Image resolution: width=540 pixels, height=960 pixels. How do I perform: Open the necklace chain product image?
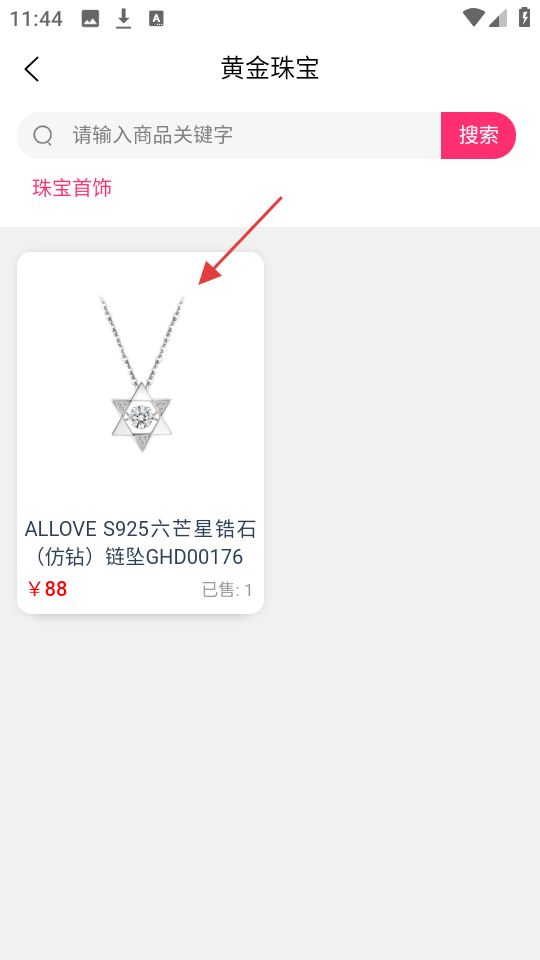[x=141, y=373]
